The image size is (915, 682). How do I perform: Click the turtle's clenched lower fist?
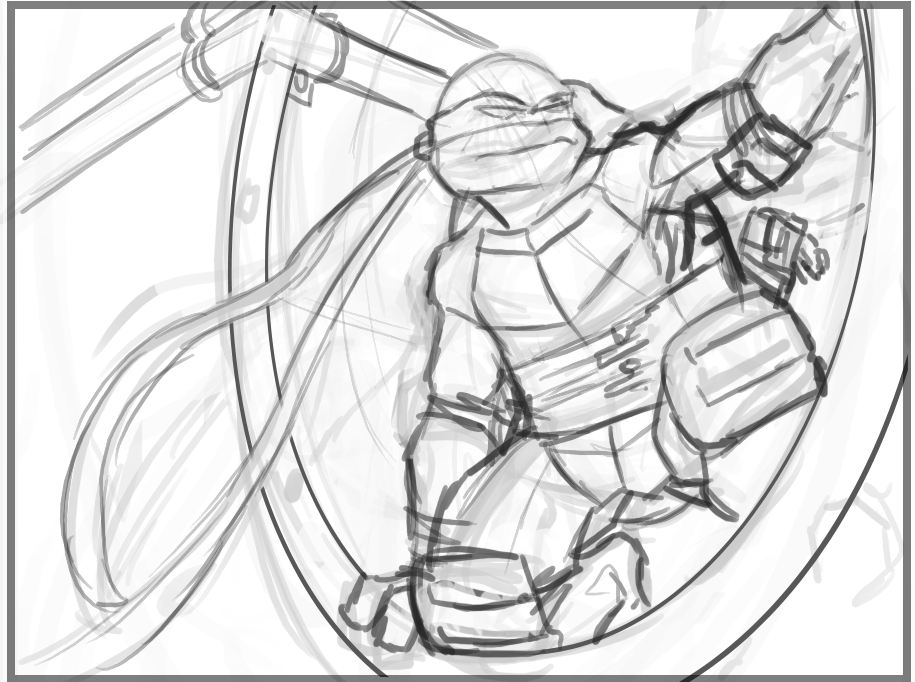(379, 610)
